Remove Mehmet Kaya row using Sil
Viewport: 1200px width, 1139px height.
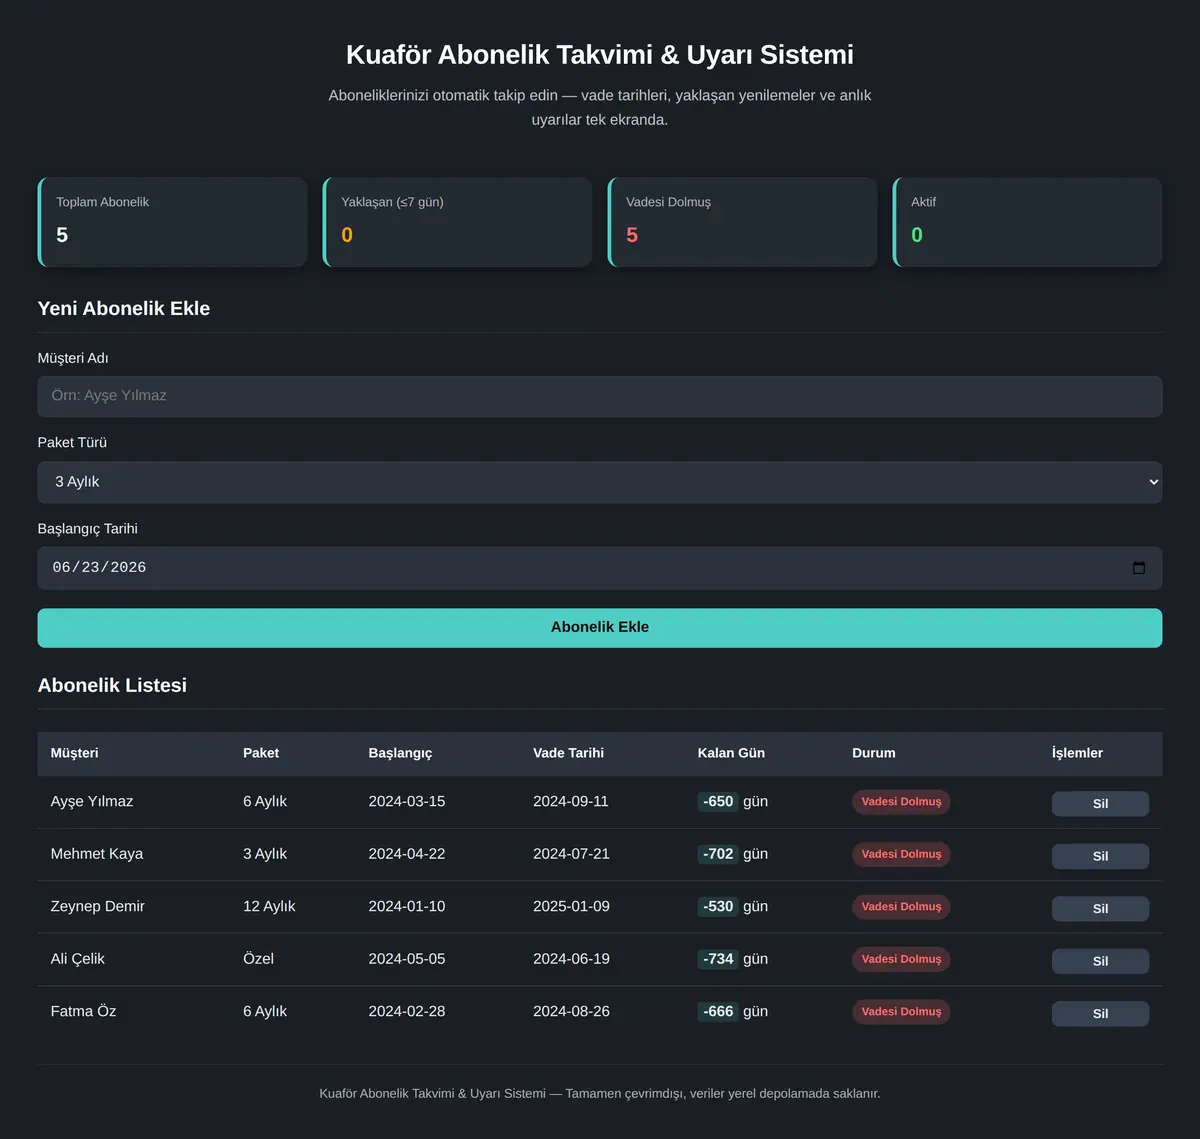pyautogui.click(x=1100, y=856)
